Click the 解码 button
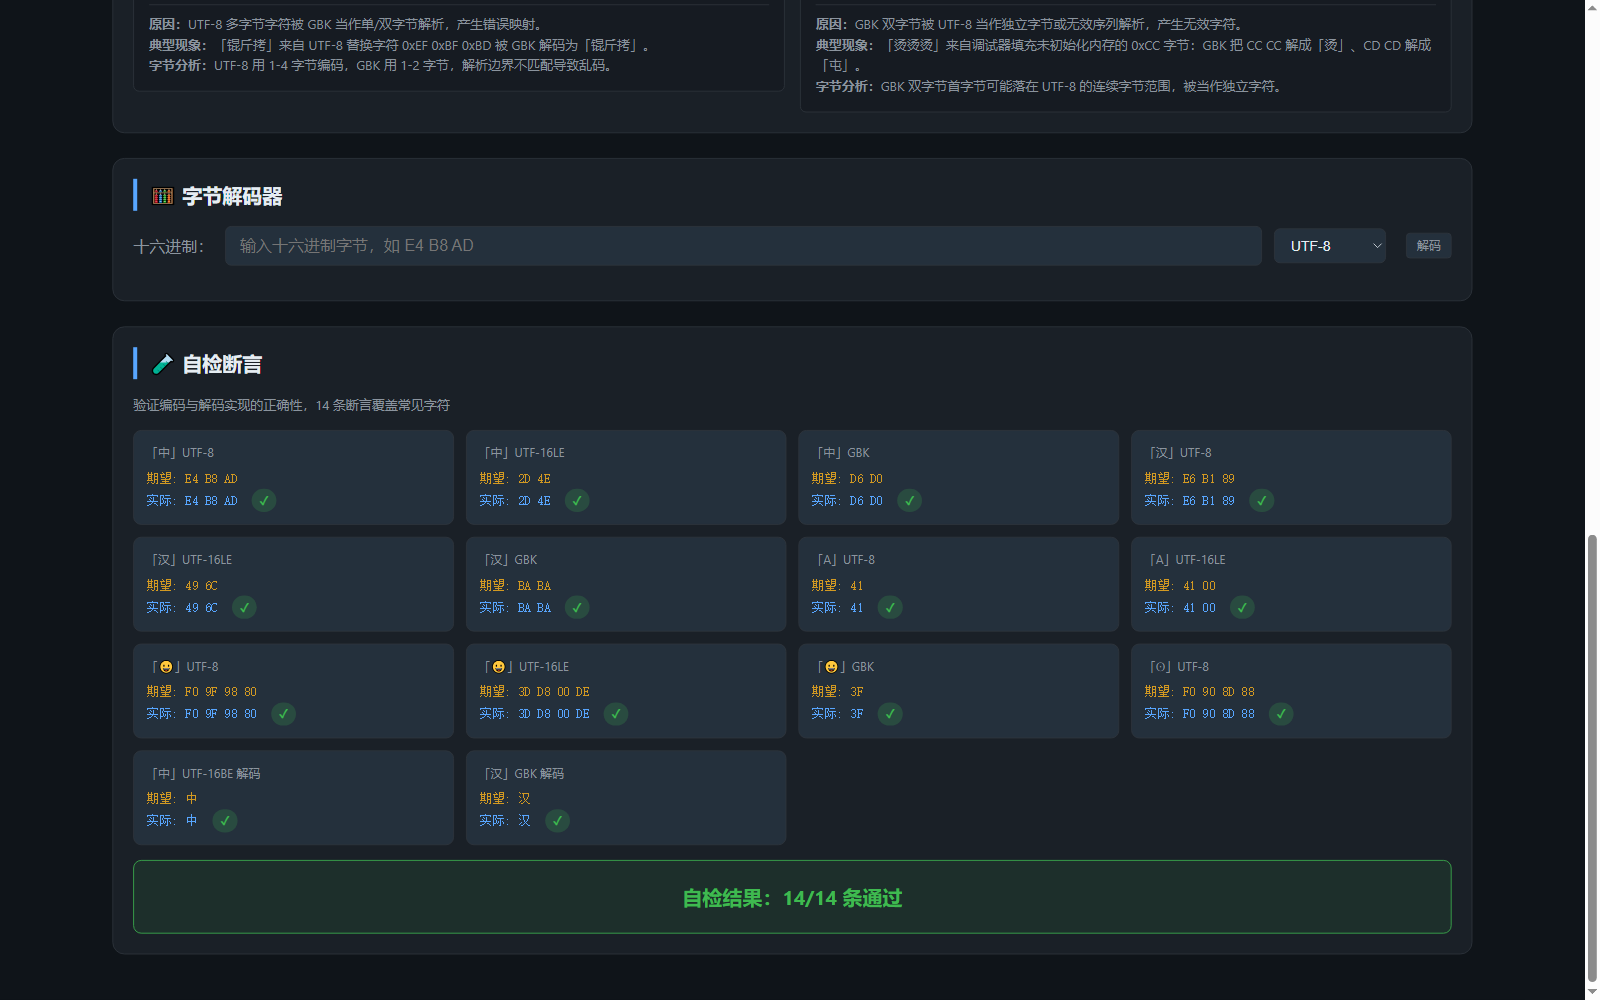The height and width of the screenshot is (1000, 1600). 1429,246
